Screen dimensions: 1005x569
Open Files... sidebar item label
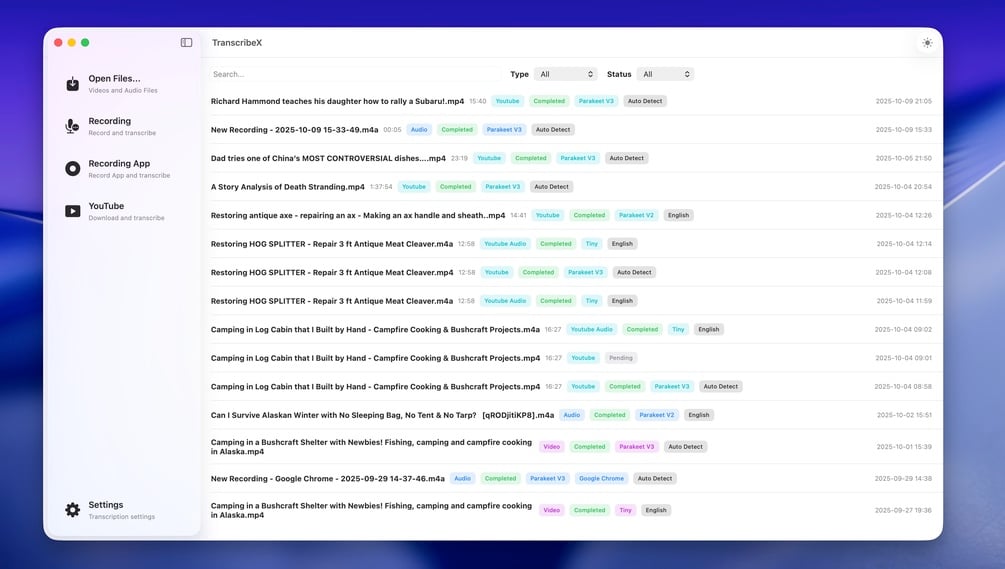point(114,78)
